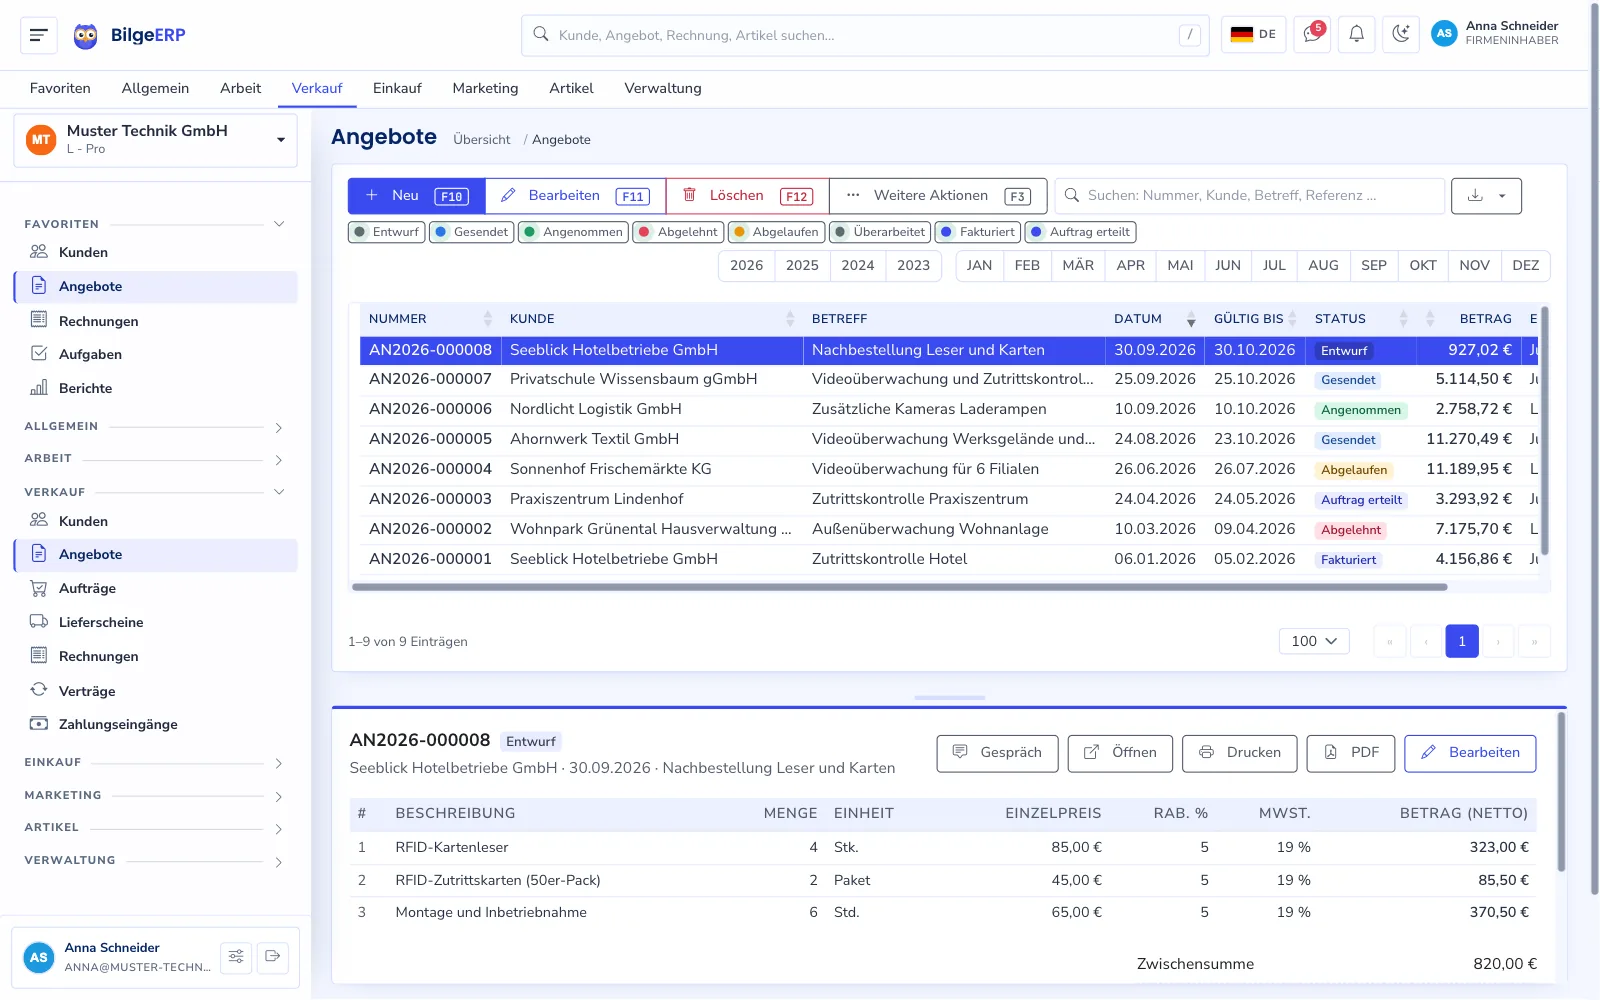Screen dimensions: 1600x1000
Task: Click the horizontal scrollbar below the table
Action: 900,587
